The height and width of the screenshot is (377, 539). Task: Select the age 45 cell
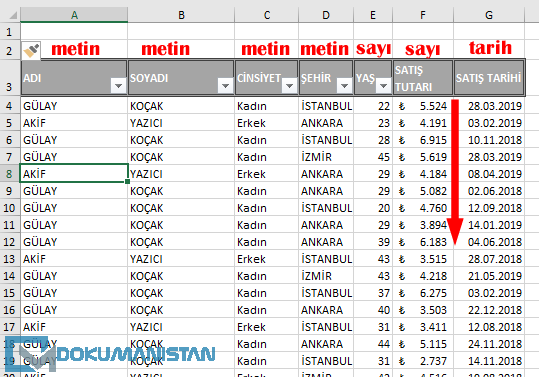pos(373,157)
